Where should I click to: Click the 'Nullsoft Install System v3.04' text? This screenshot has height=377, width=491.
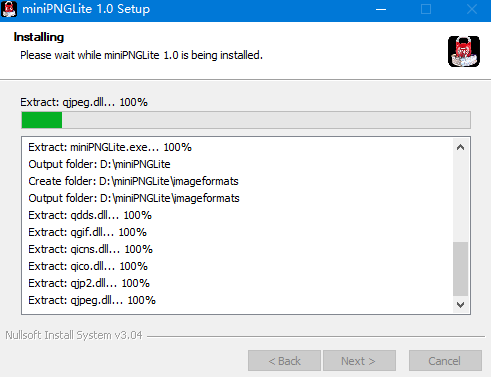[74, 335]
